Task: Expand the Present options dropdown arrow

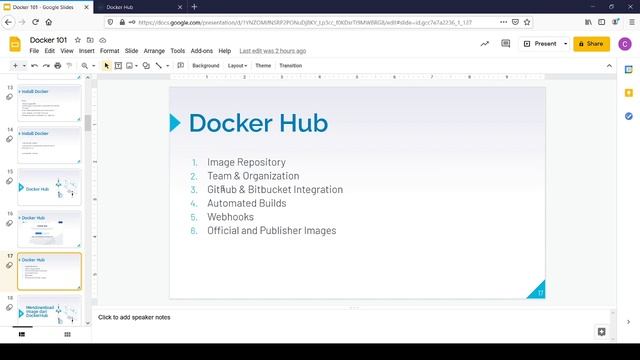Action: tap(565, 44)
